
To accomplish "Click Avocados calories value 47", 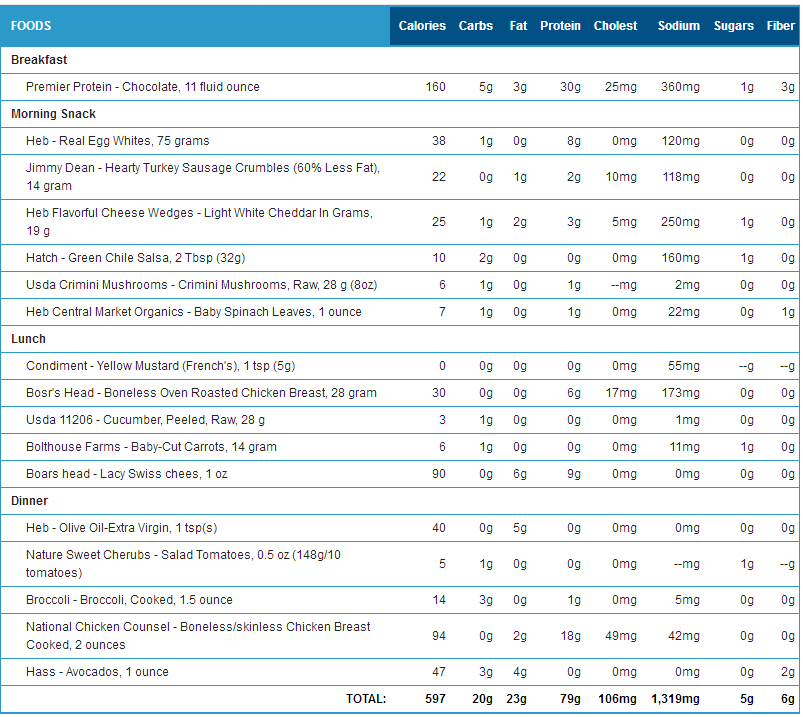I will tap(438, 672).
